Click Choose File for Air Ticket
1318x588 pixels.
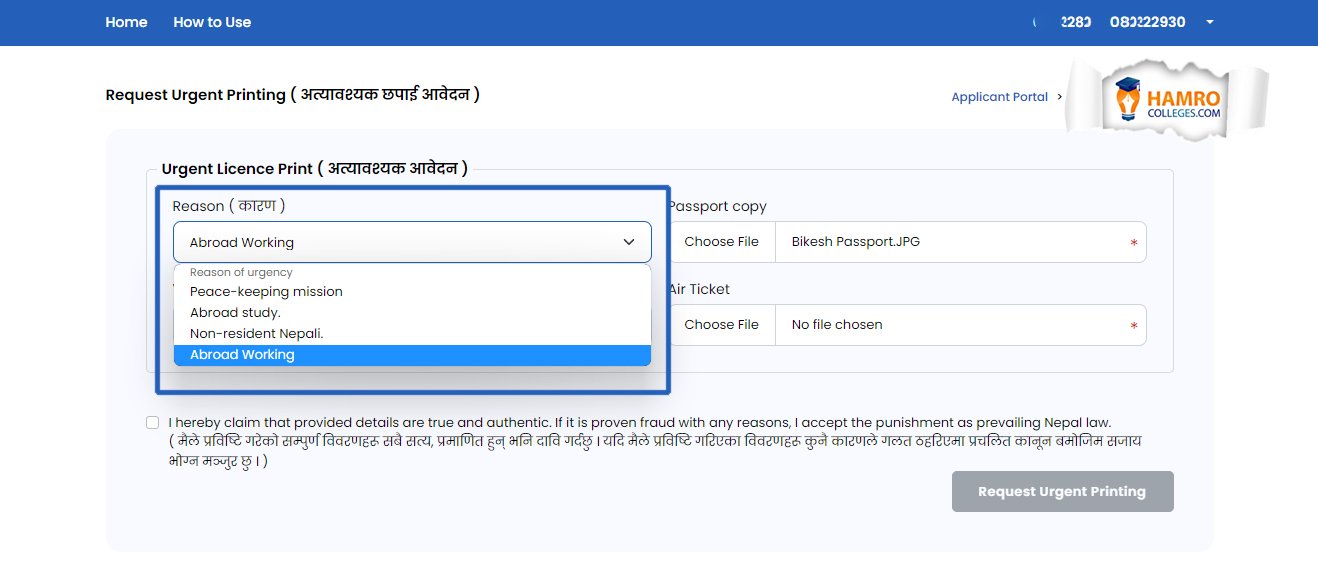coord(722,324)
